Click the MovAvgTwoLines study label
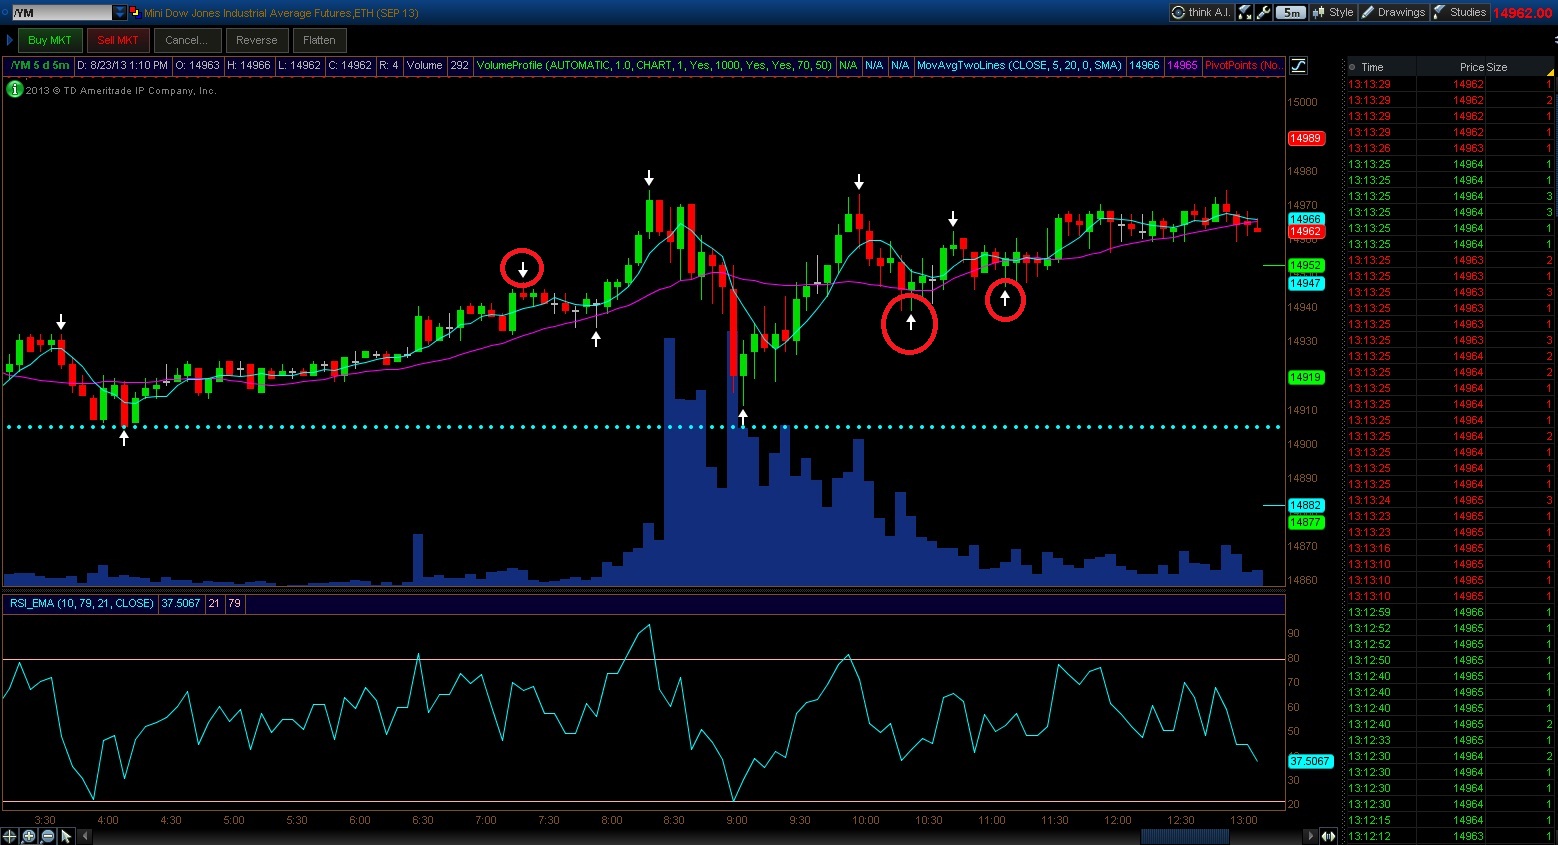The image size is (1558, 845). coord(1019,66)
